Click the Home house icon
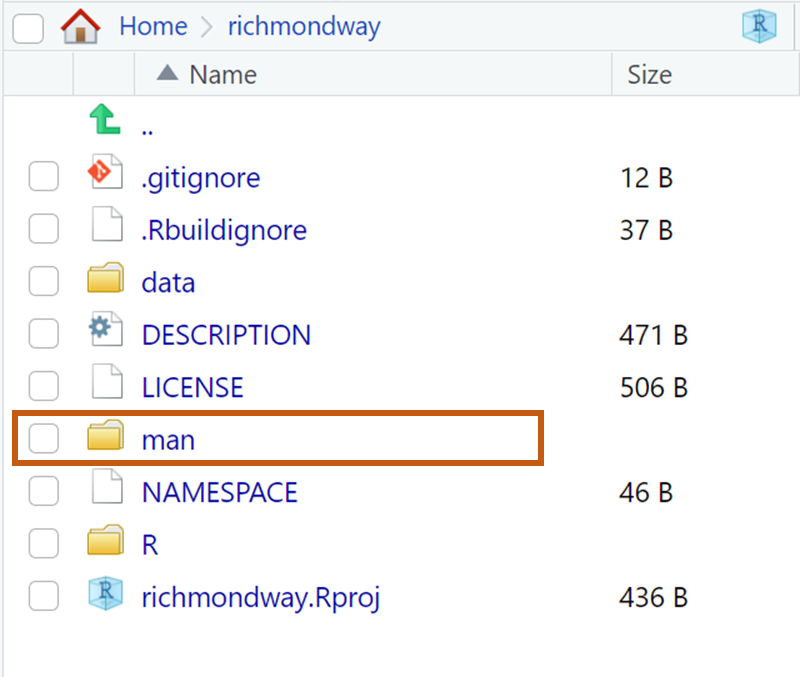Image resolution: width=800 pixels, height=677 pixels. click(81, 26)
